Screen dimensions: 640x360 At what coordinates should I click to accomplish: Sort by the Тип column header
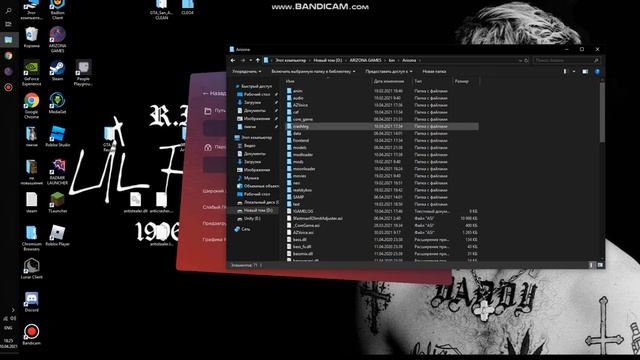(418, 81)
